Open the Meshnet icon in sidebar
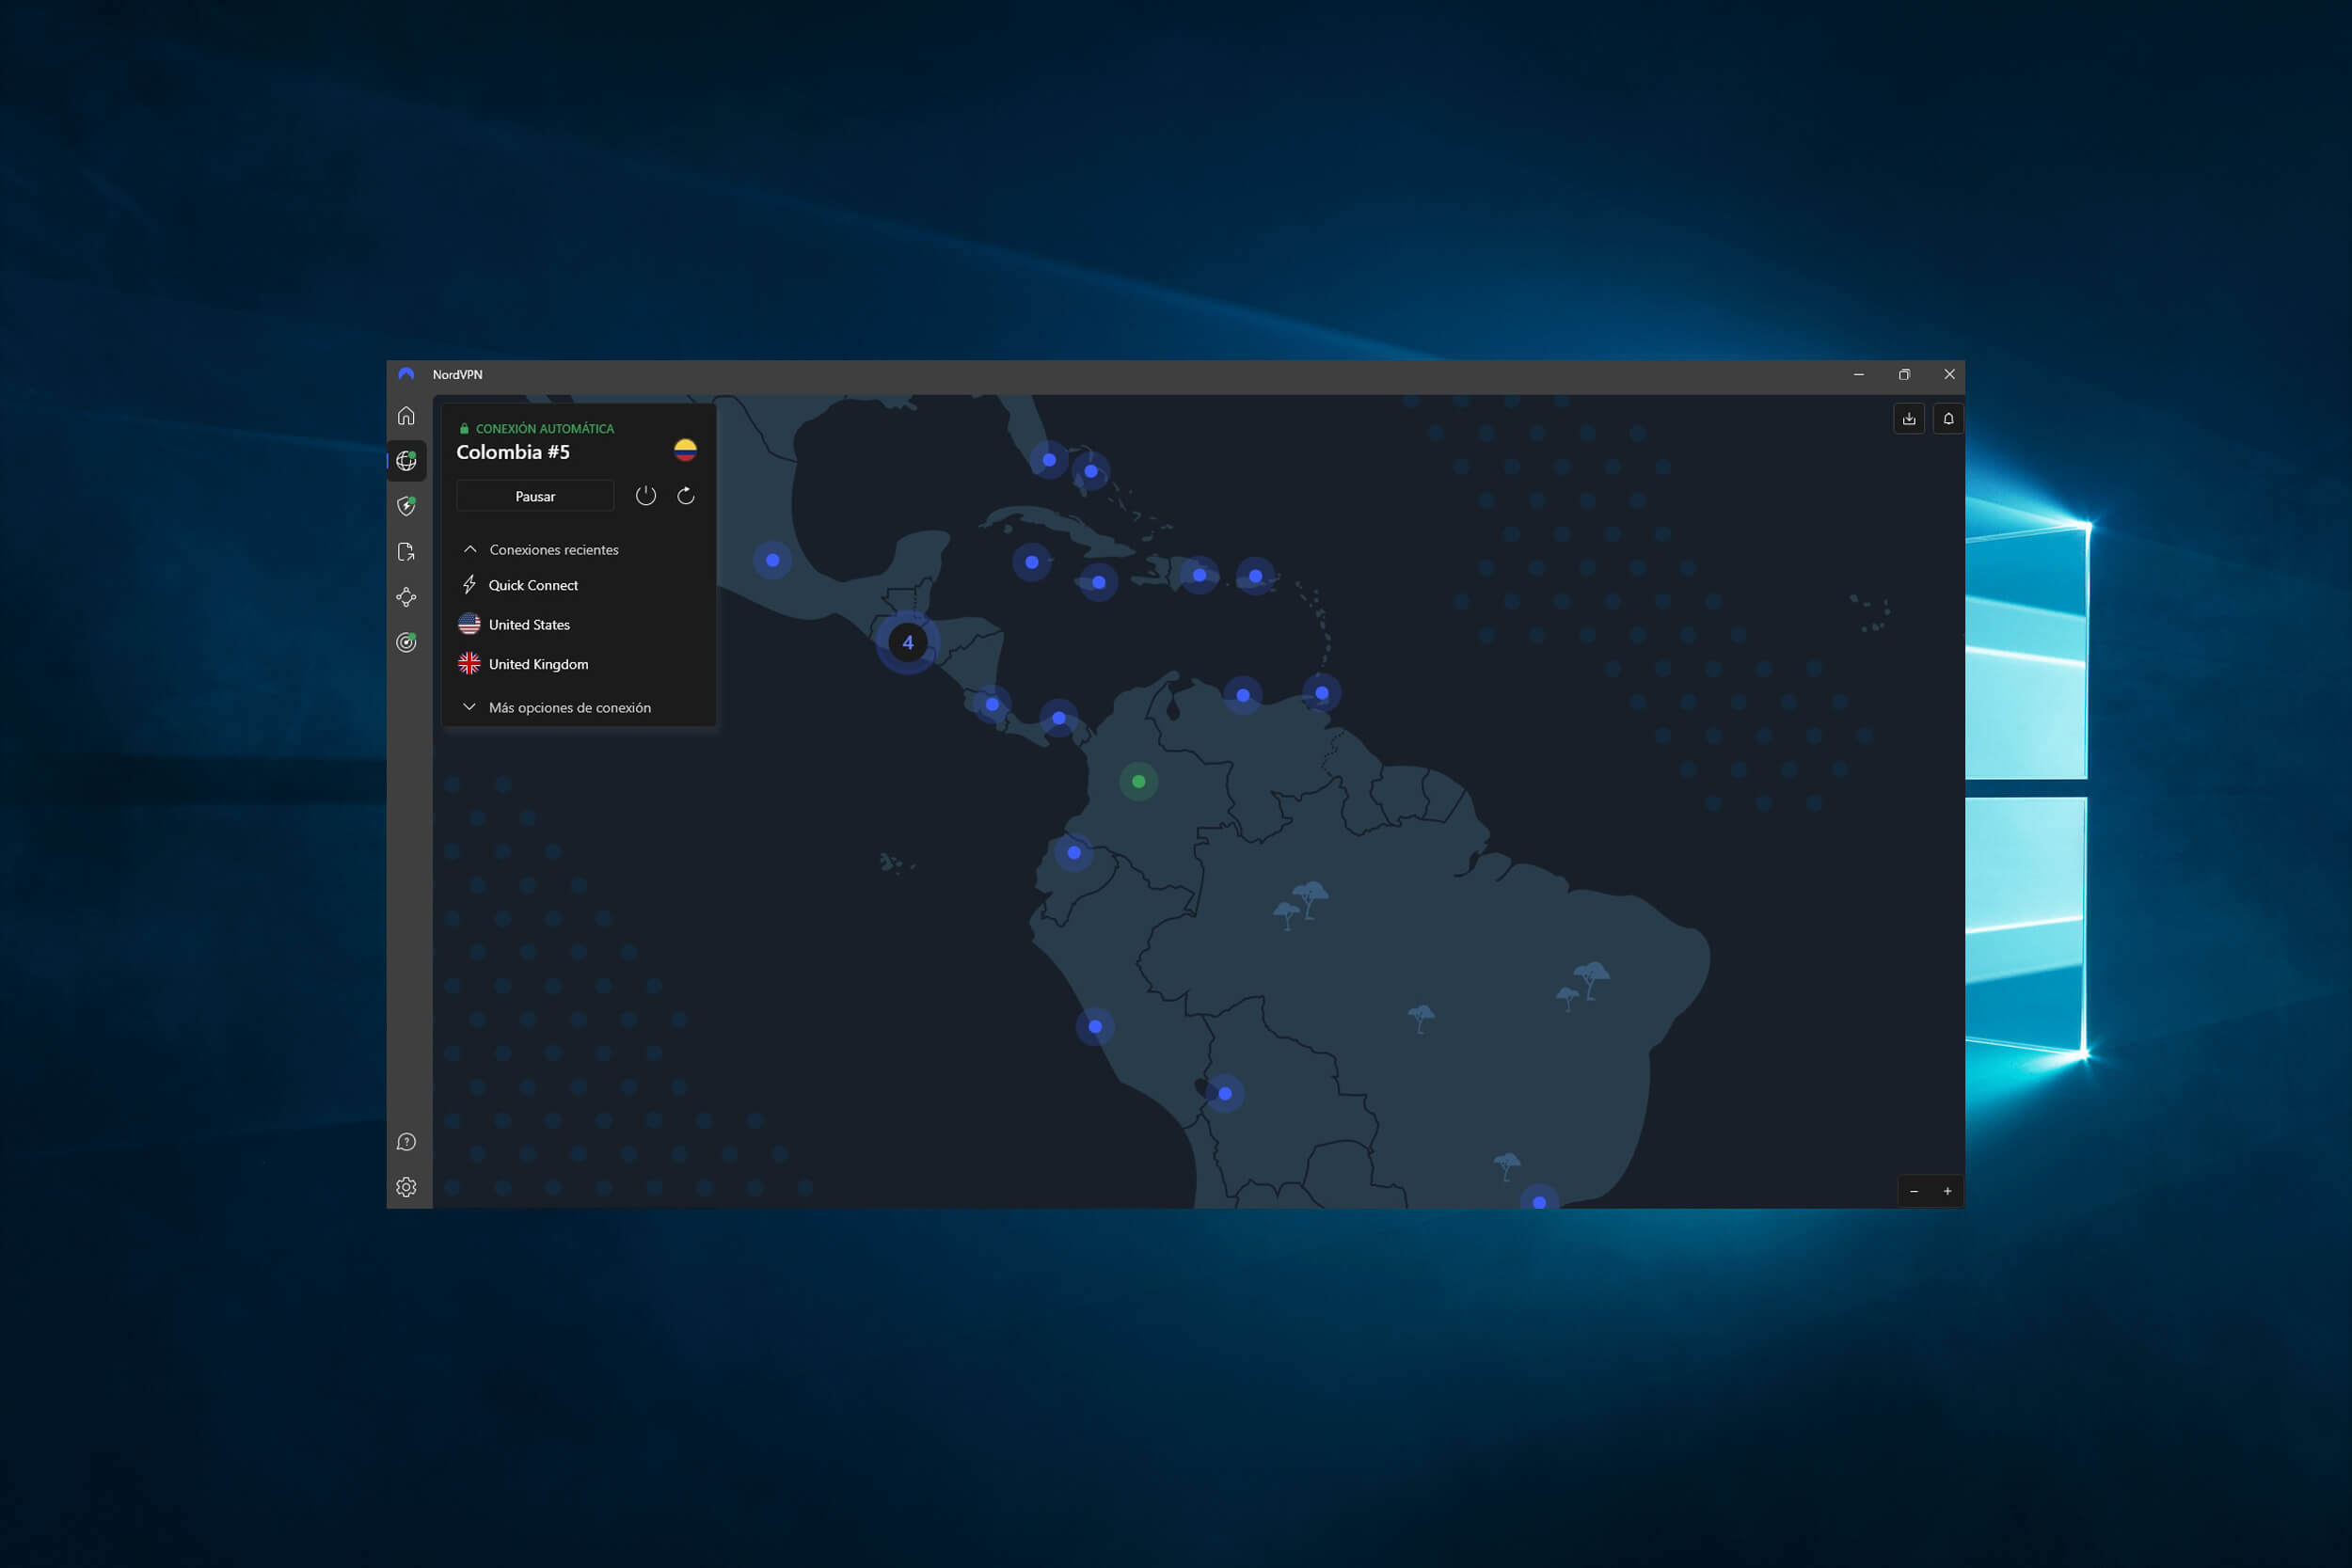The width and height of the screenshot is (2352, 1568). coord(406,597)
